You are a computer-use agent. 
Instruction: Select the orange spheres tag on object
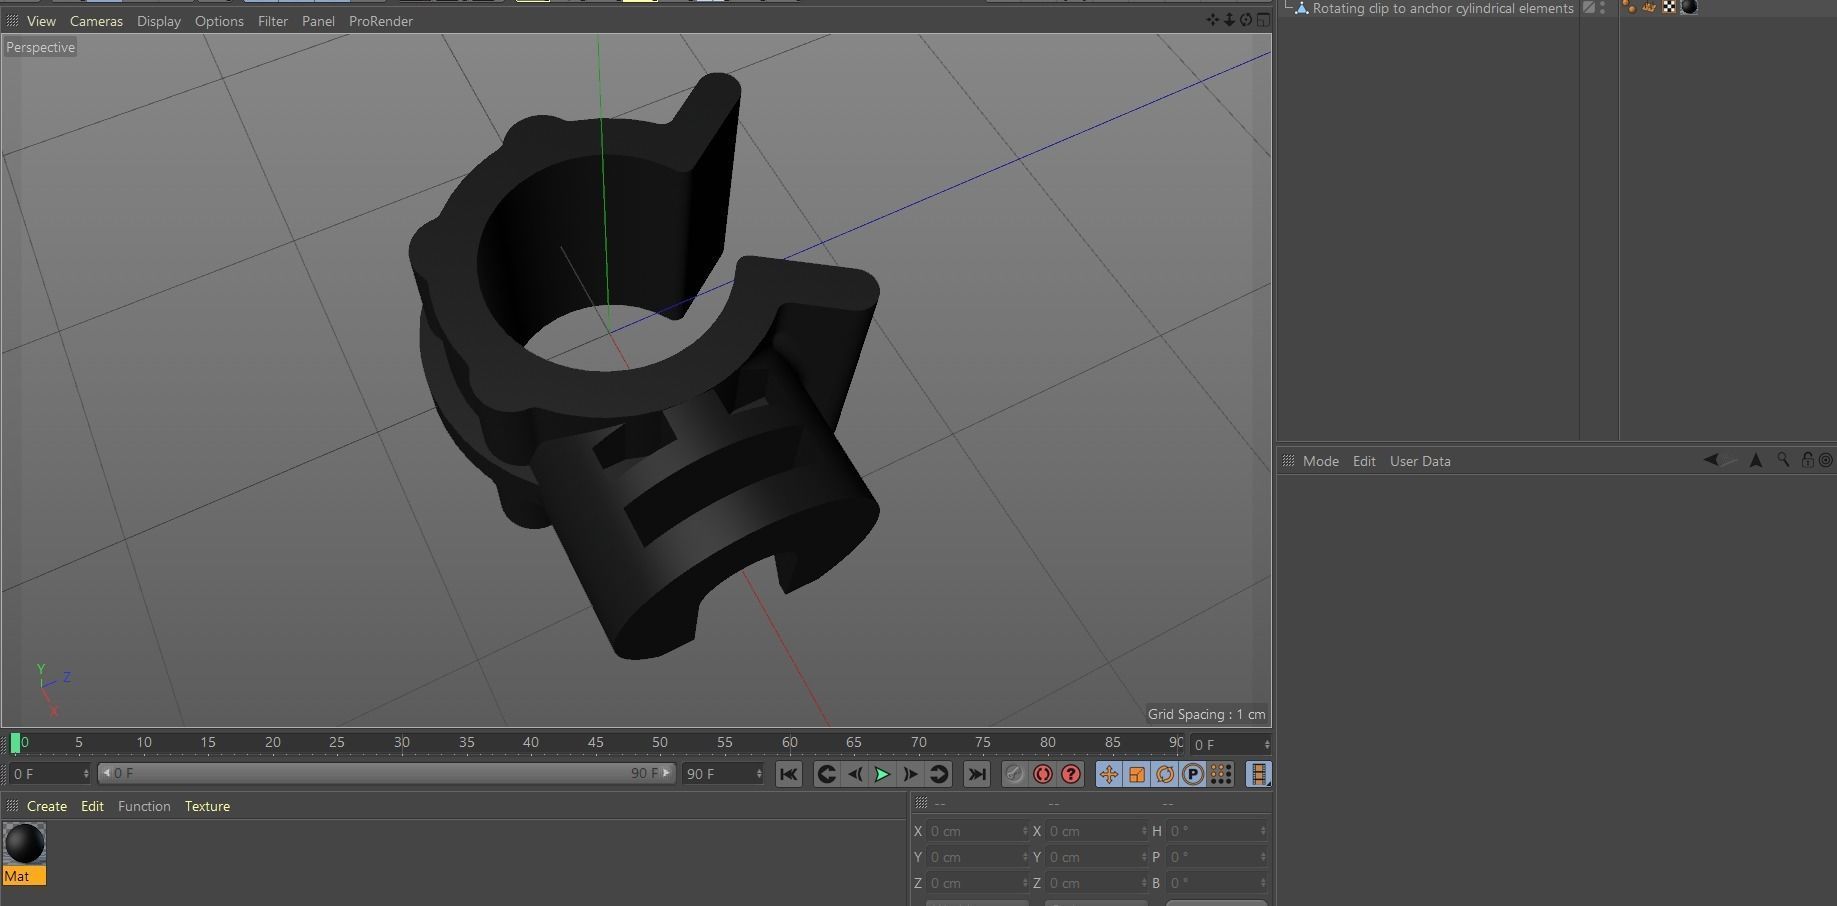[x=1629, y=7]
